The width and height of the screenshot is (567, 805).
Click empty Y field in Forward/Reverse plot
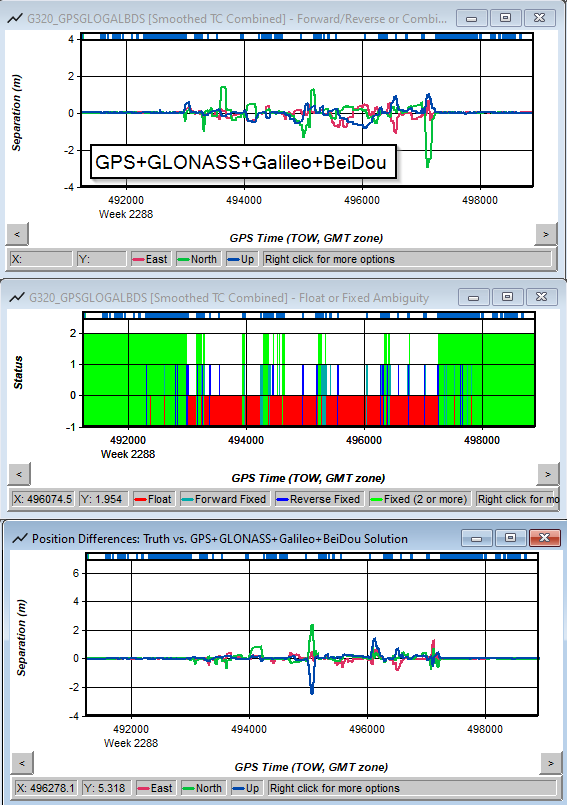(102, 259)
